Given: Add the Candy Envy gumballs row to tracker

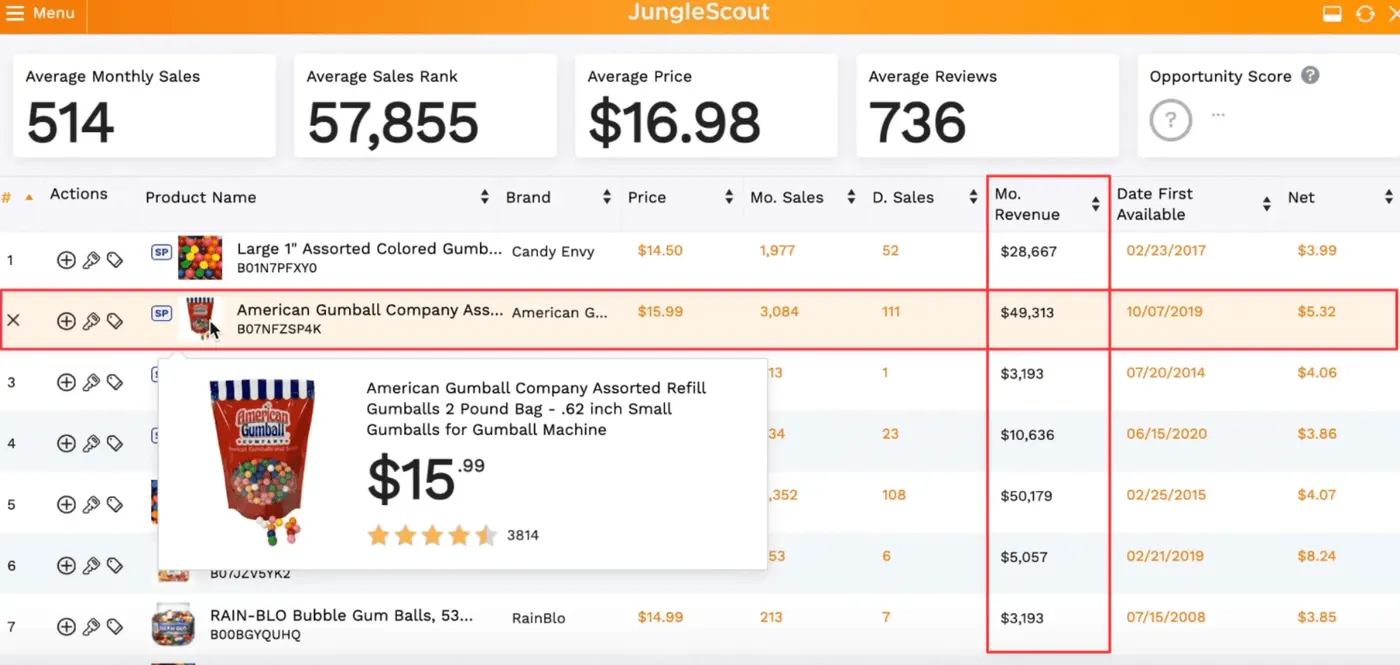Looking at the screenshot, I should coord(66,260).
